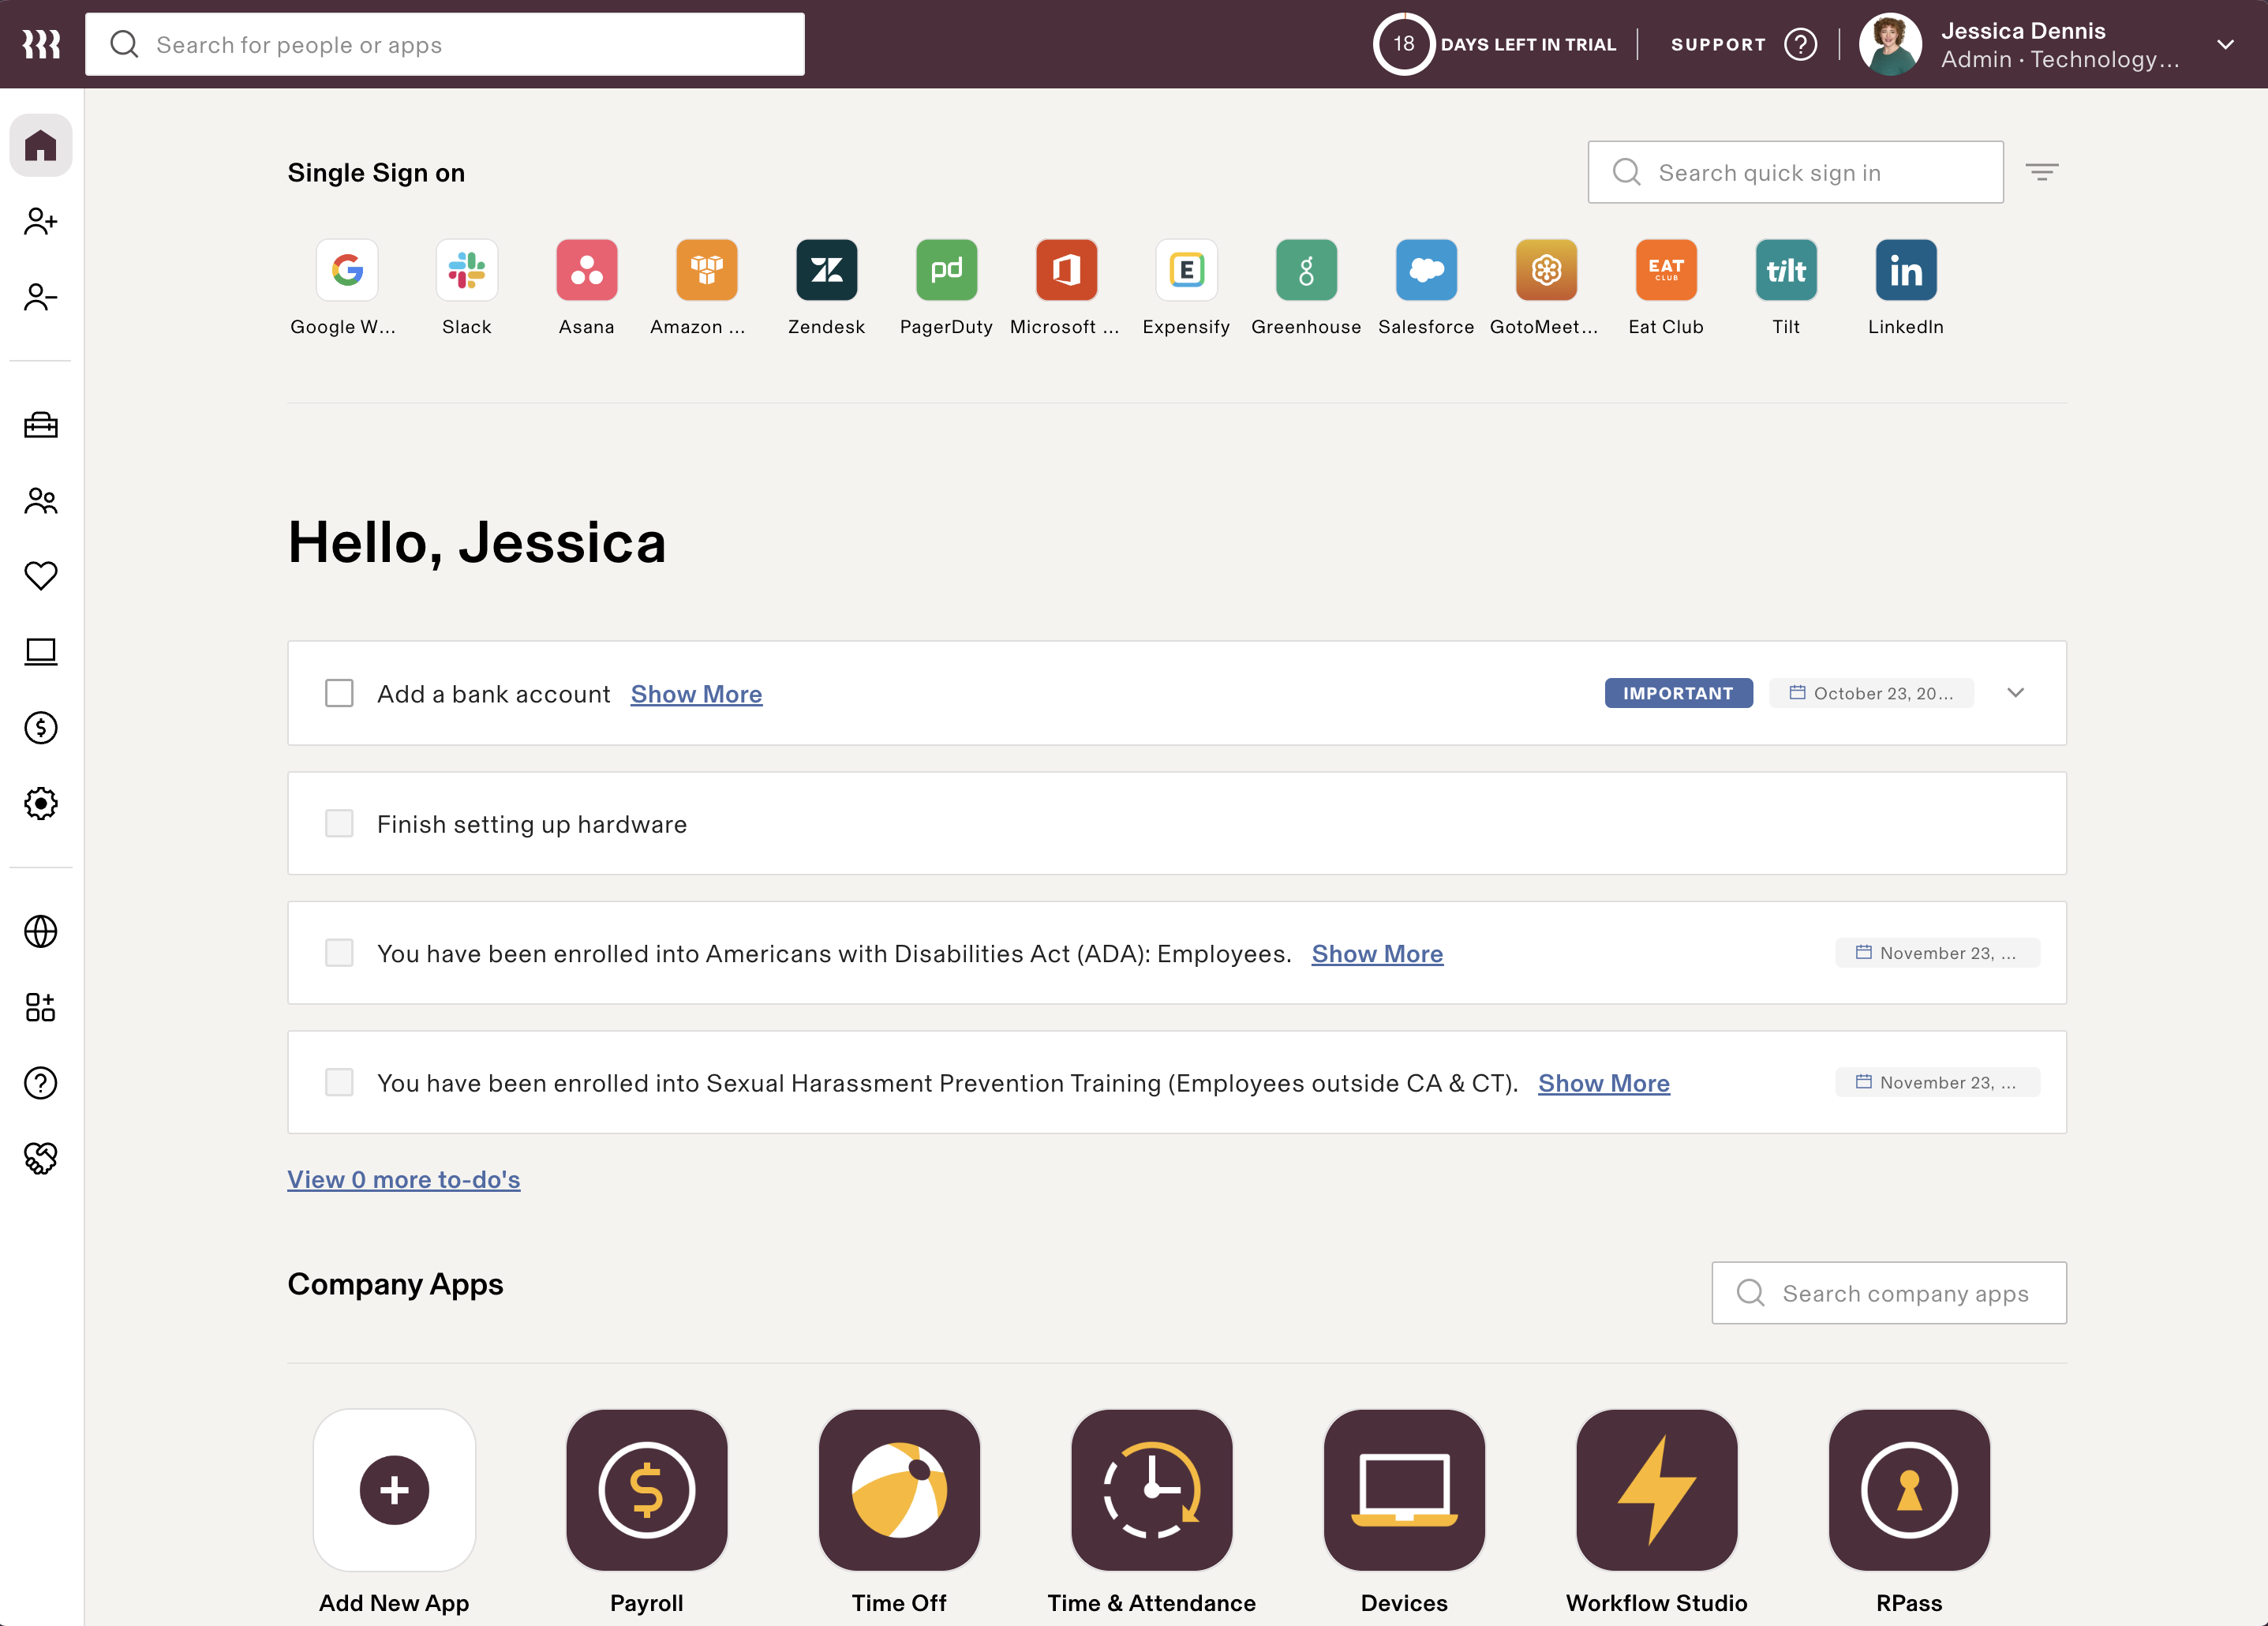Show more for Sexual Harassment Prevention Training
Screen dimensions: 2268x1626
[1604, 1083]
